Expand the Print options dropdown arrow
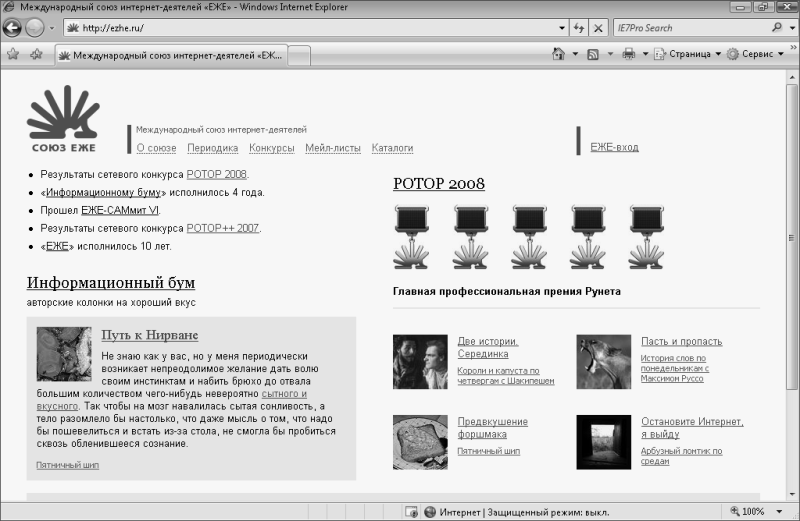Image resolution: width=800 pixels, height=521 pixels. click(645, 54)
